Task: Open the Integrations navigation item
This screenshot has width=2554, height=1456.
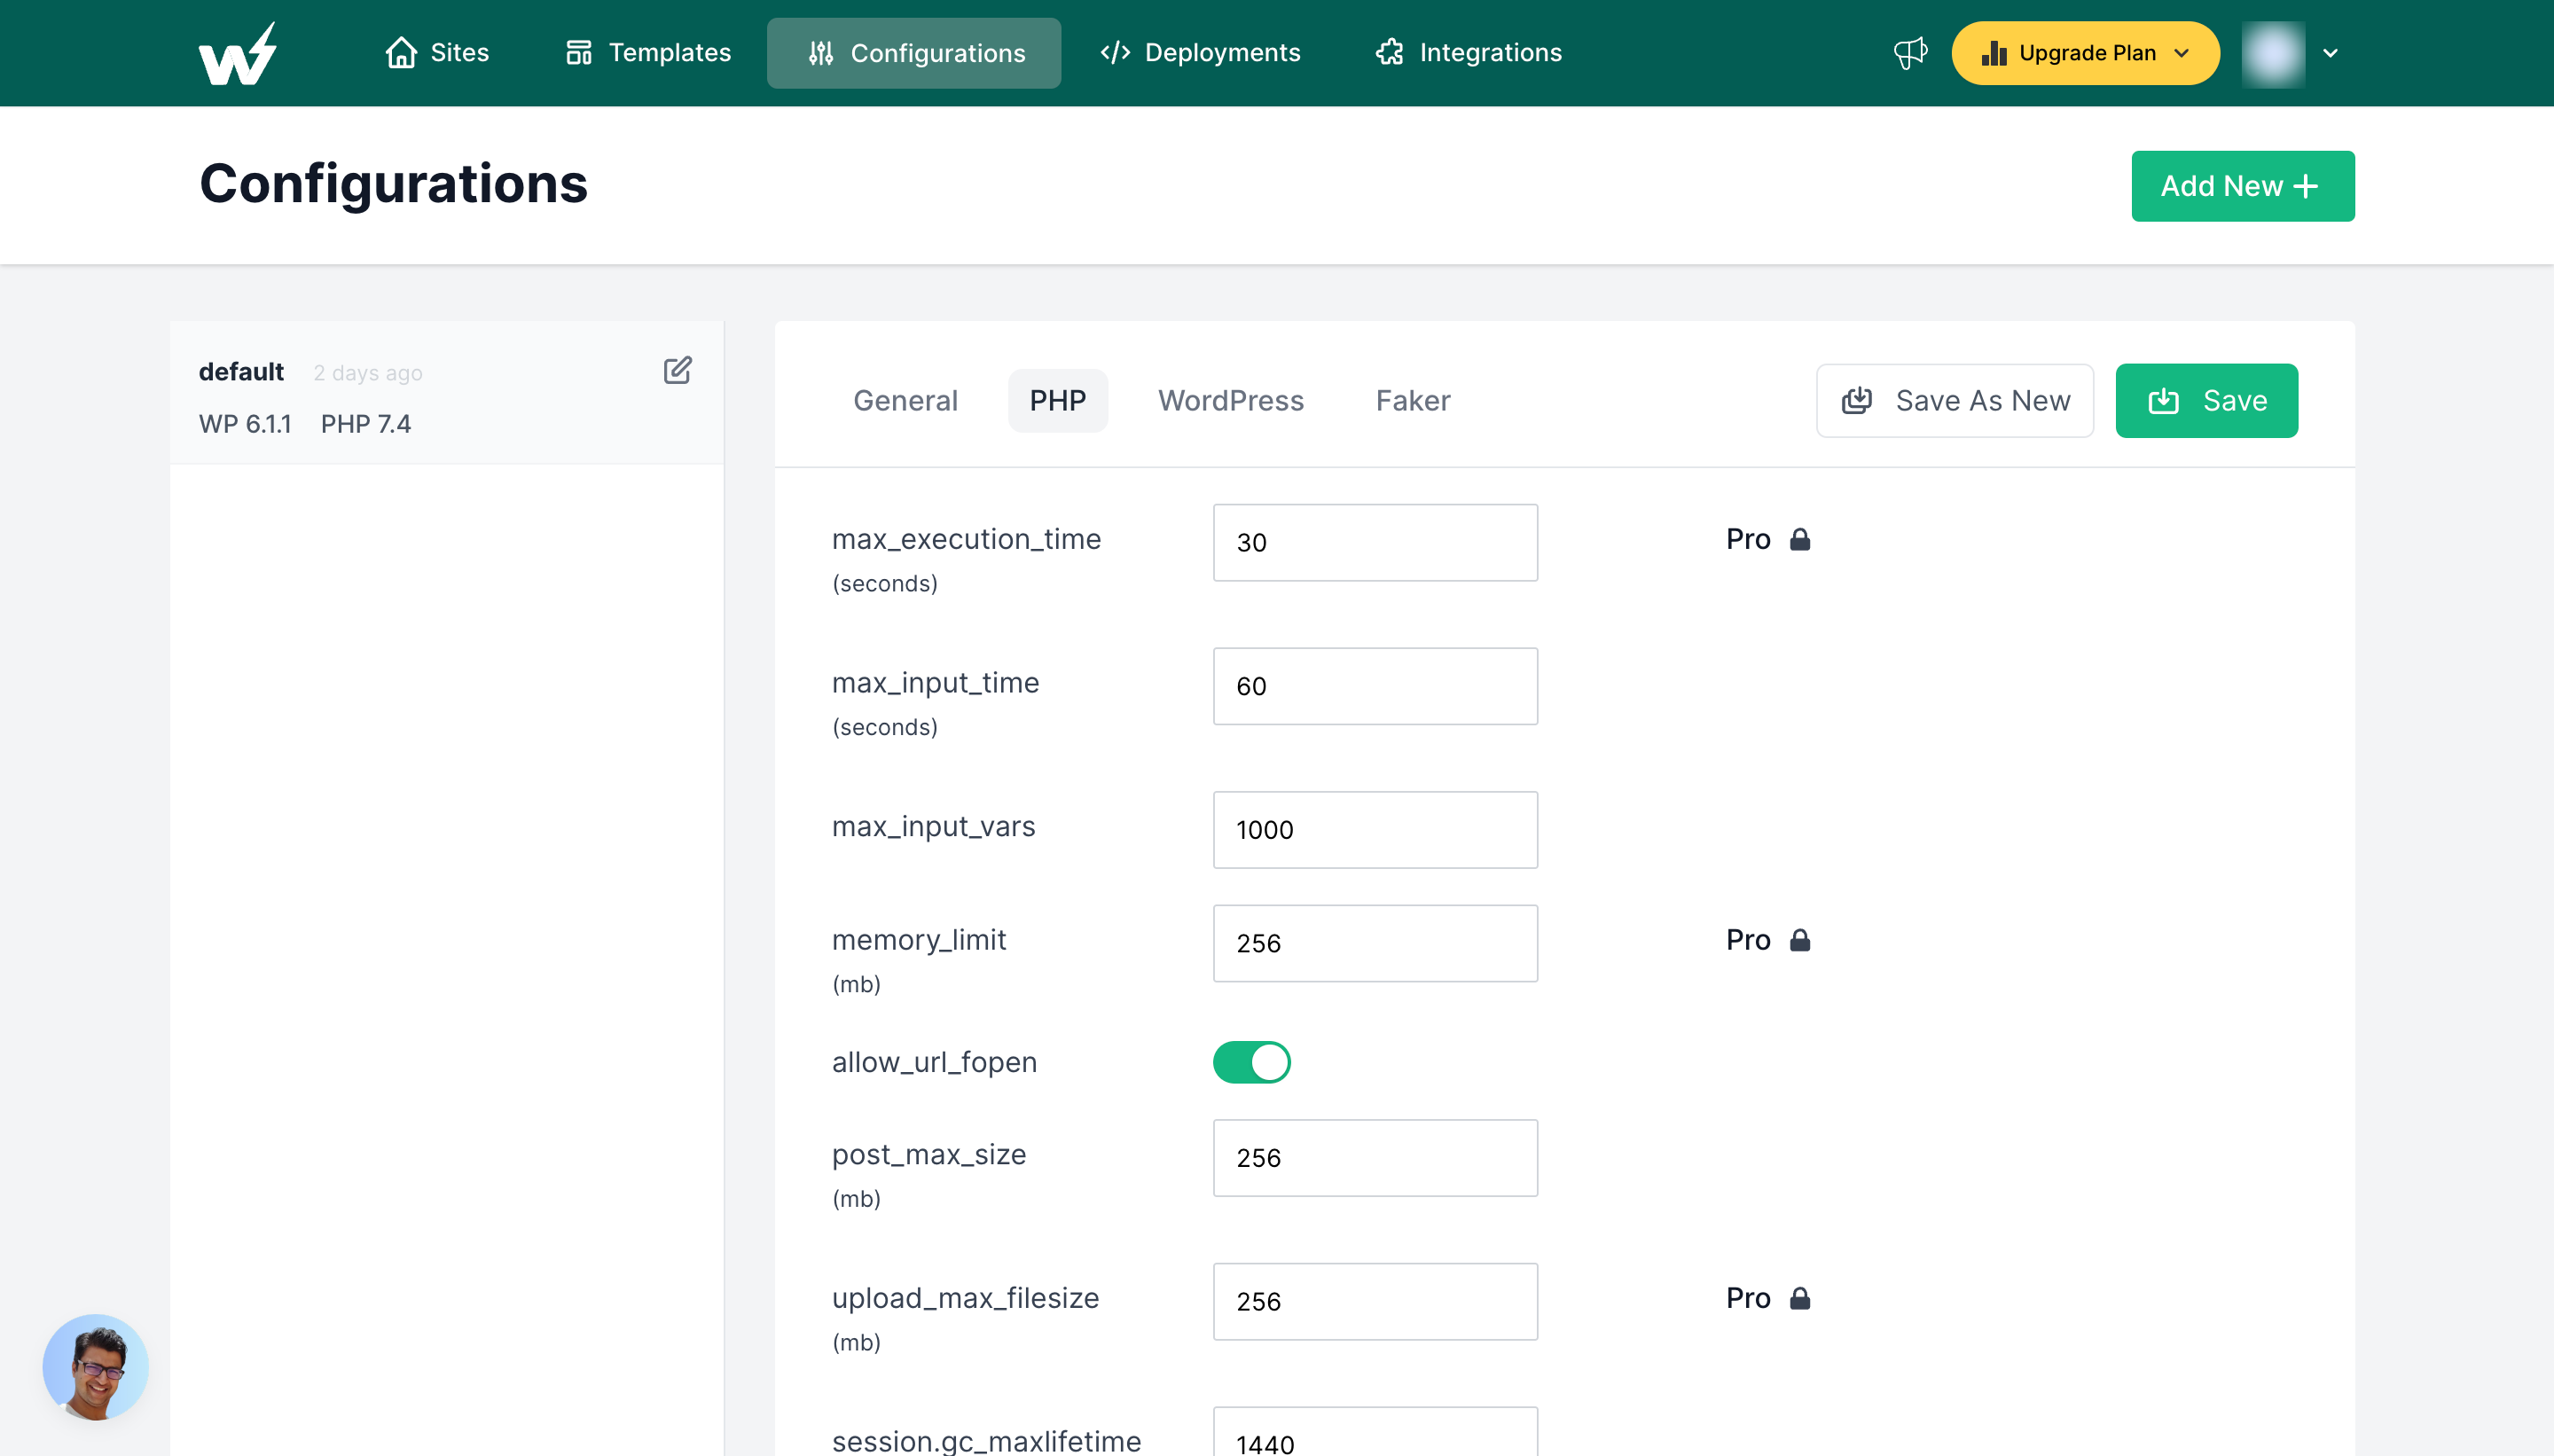Action: (x=1468, y=53)
